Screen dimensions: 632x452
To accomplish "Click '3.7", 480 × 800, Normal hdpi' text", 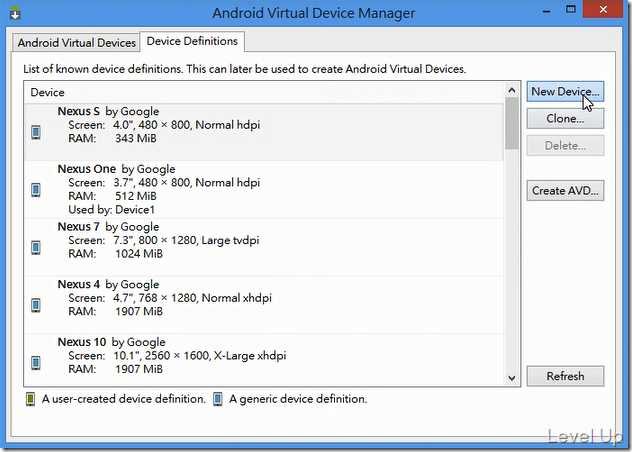I will (186, 183).
